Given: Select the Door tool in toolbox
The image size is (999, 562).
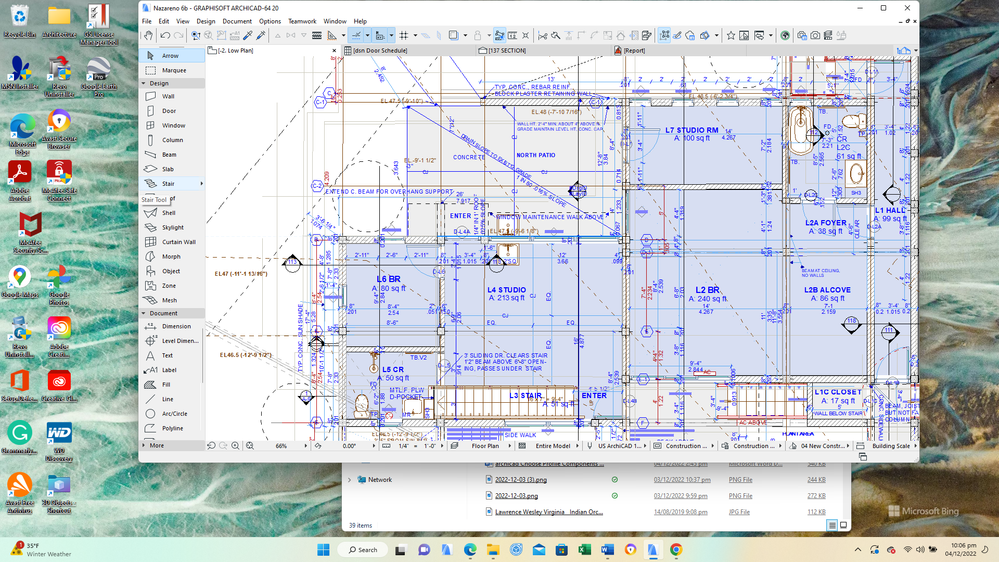Looking at the screenshot, I should point(169,111).
